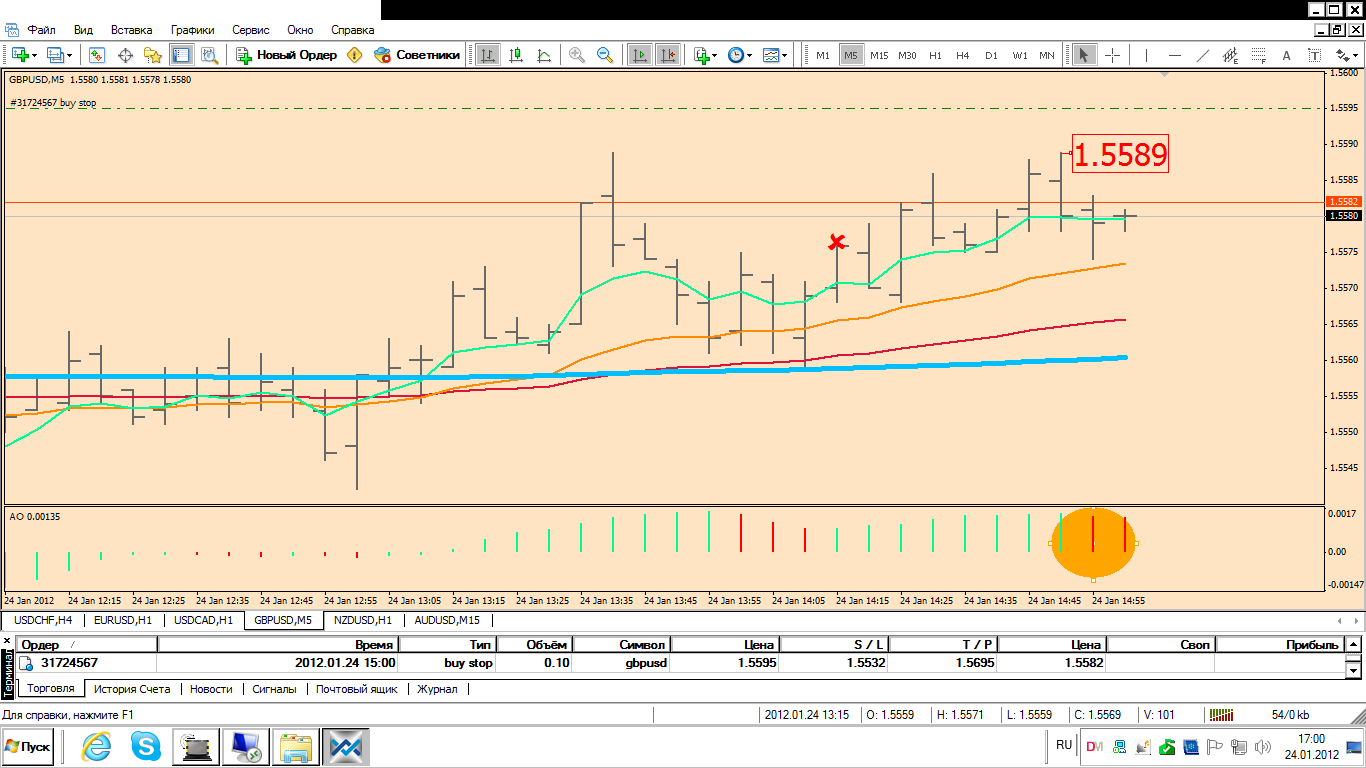Switch to the EURUSD,H1 chart tab
This screenshot has width=1366, height=768.
point(123,620)
